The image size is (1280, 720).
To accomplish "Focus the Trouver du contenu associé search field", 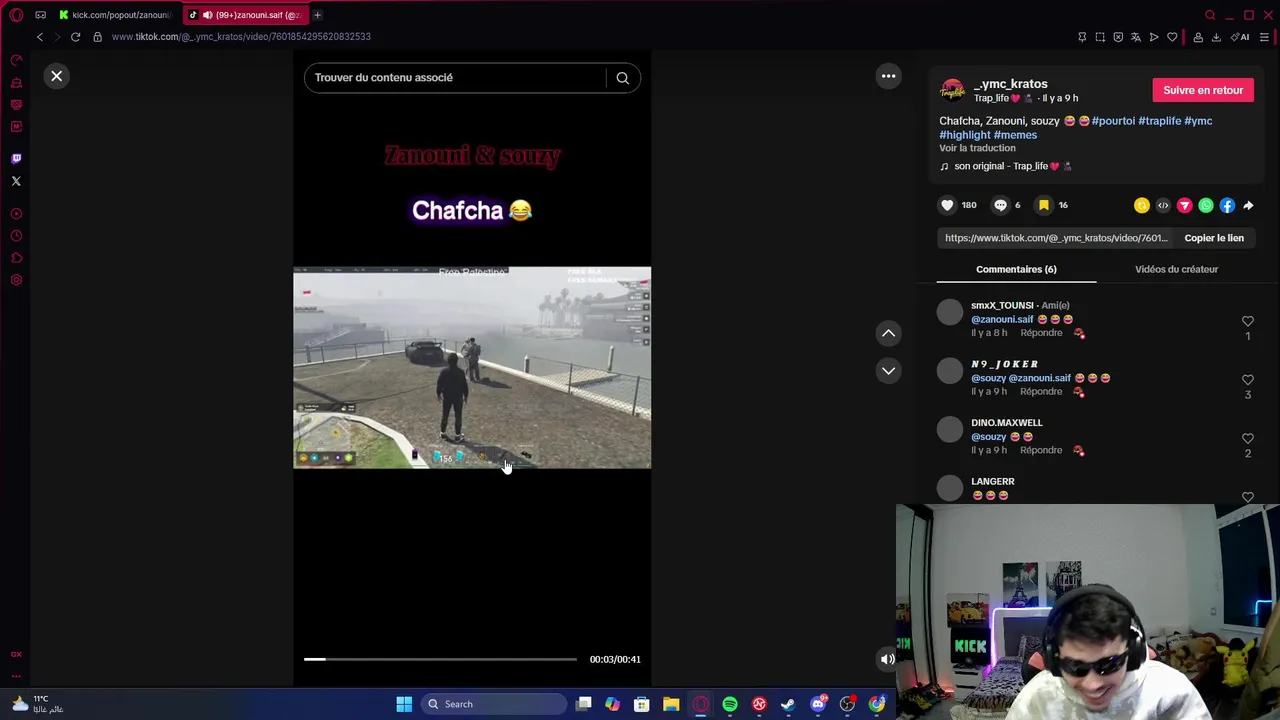I will (x=455, y=78).
